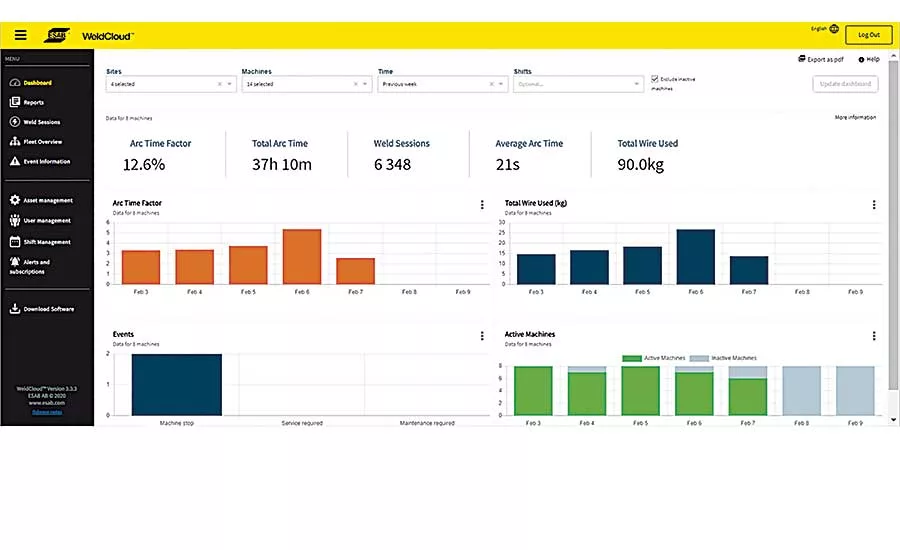Click the Asset management gear icon
This screenshot has width=900, height=550.
15,200
